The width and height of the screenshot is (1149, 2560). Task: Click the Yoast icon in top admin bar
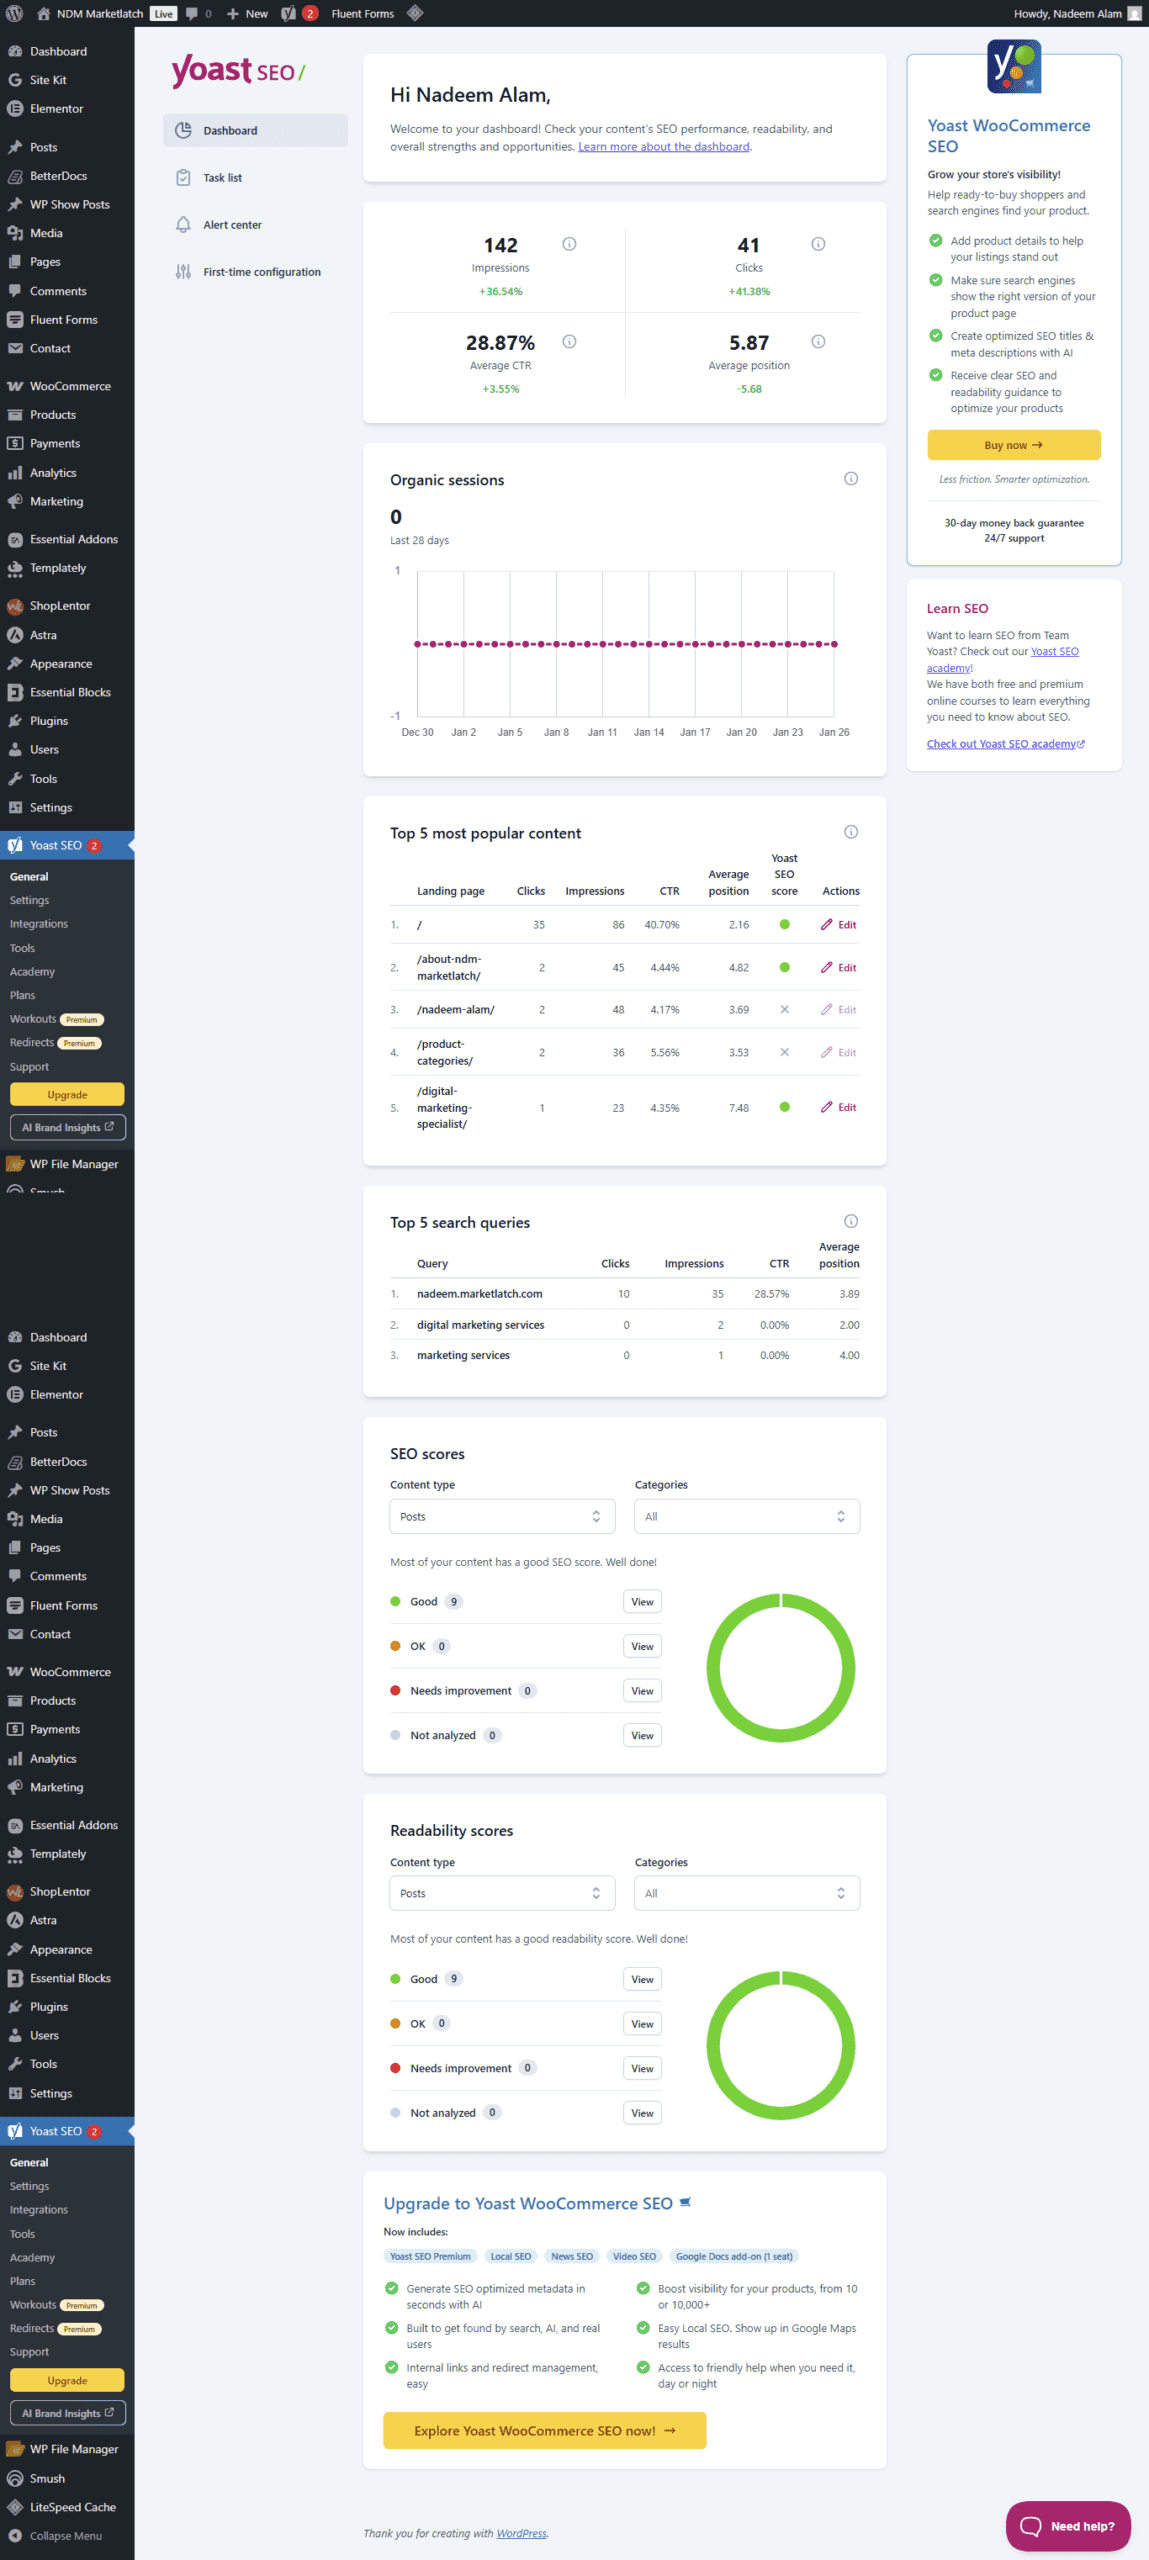(289, 13)
